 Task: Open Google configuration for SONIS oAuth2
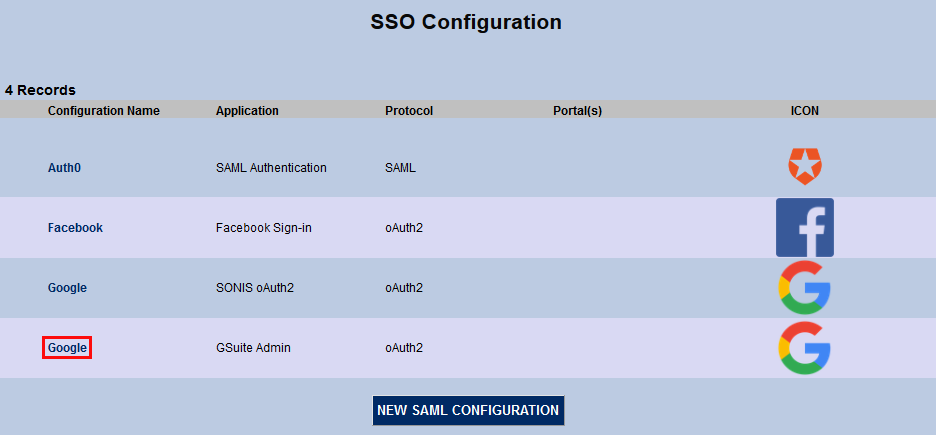(67, 288)
